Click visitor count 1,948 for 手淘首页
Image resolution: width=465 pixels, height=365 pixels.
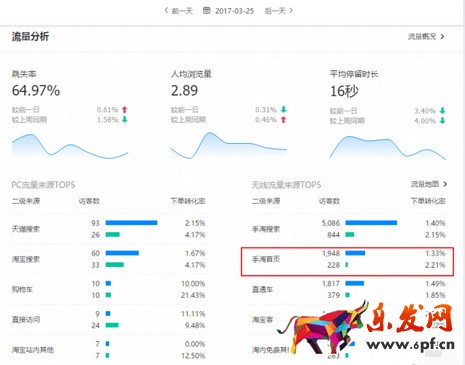[331, 253]
